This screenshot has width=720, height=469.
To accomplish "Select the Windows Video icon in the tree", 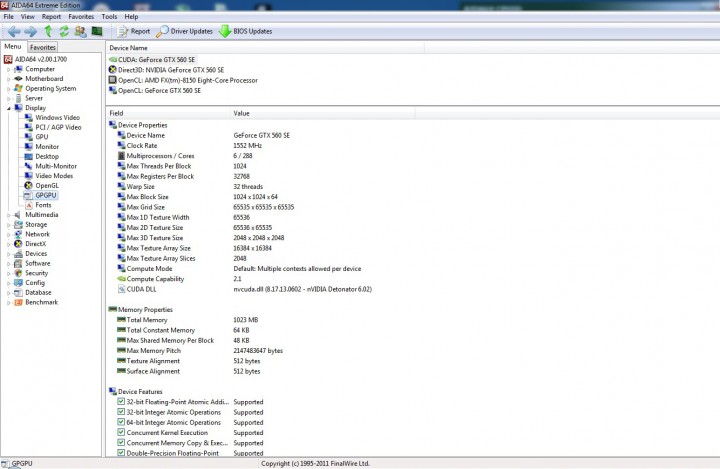I will coord(28,118).
